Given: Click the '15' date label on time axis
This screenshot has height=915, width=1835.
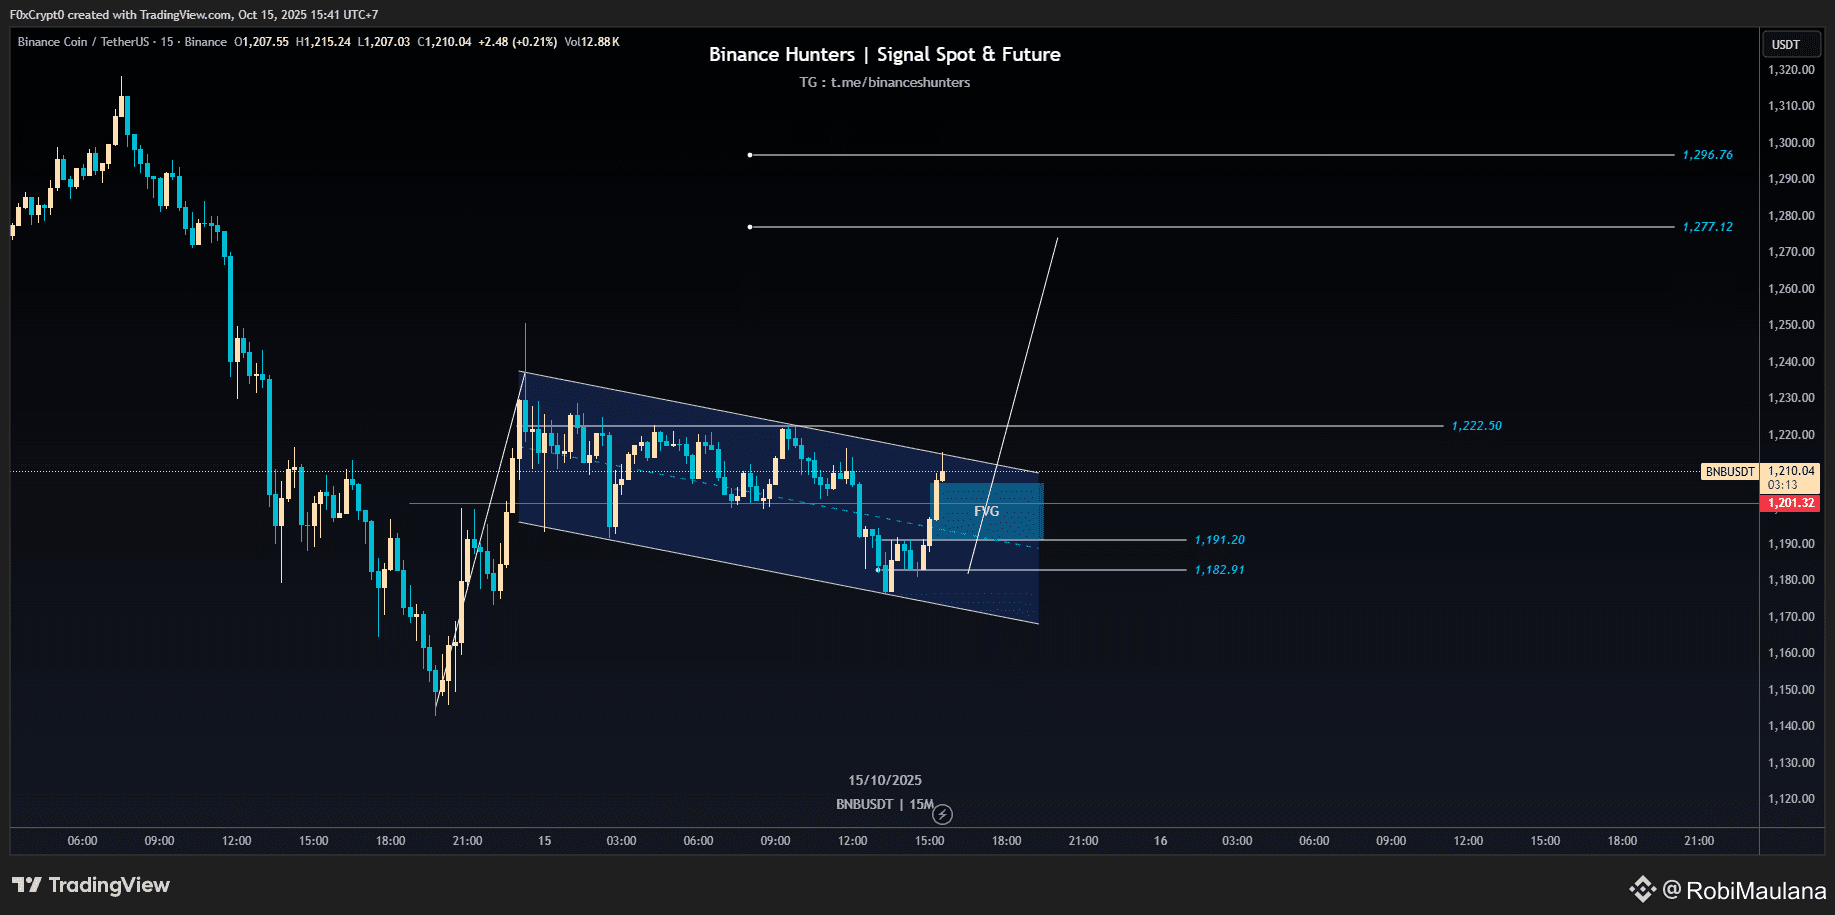Looking at the screenshot, I should [x=545, y=841].
